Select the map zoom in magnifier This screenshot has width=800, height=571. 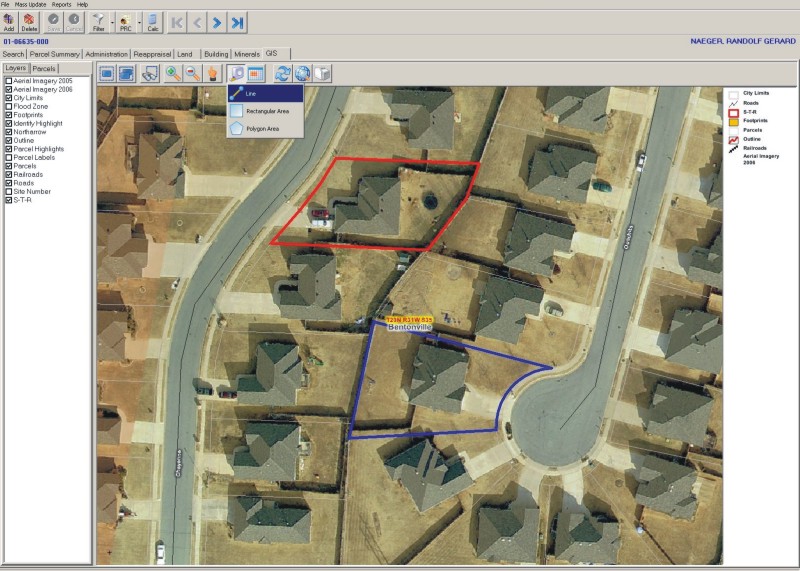tap(173, 73)
